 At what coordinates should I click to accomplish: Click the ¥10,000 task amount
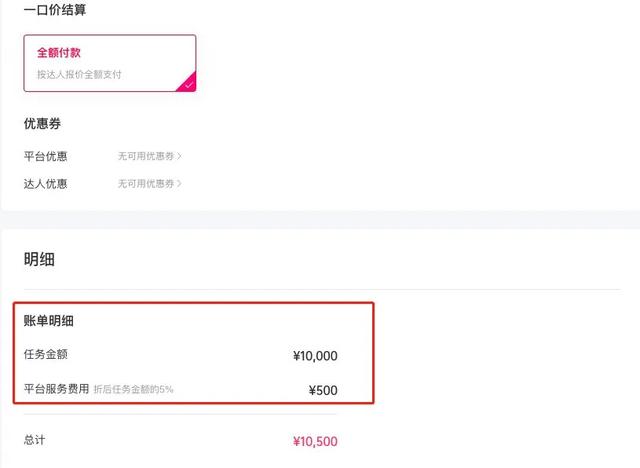315,356
